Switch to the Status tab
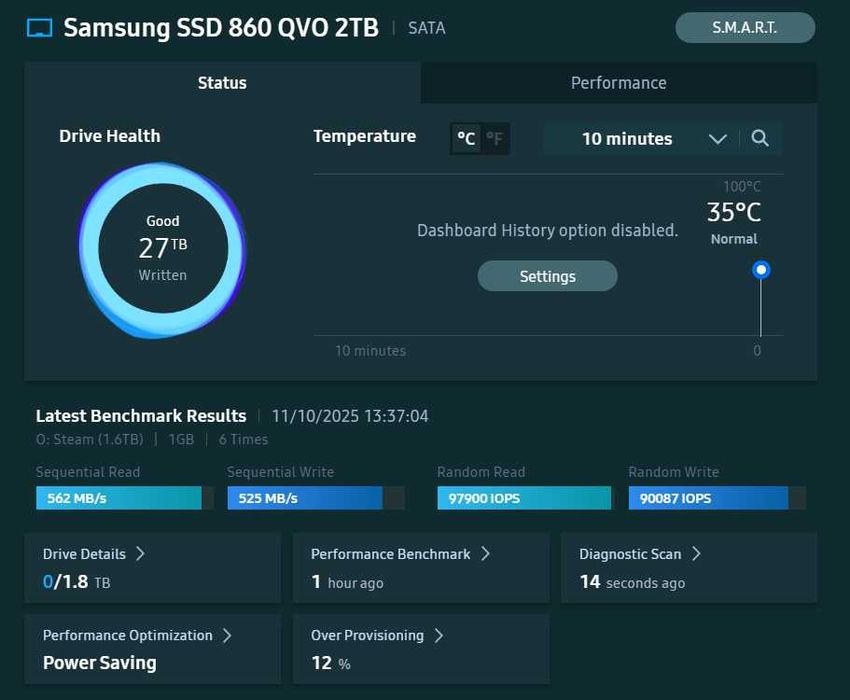 (x=222, y=82)
